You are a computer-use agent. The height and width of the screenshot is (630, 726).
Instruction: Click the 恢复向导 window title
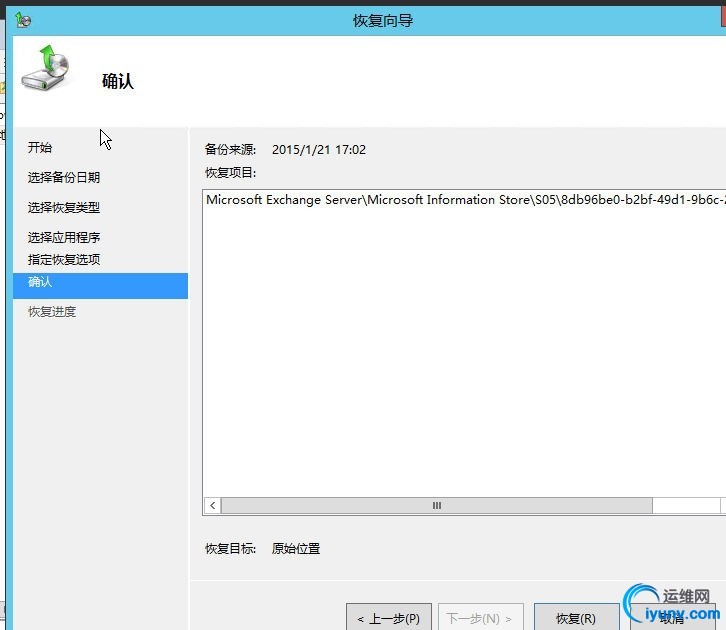383,21
